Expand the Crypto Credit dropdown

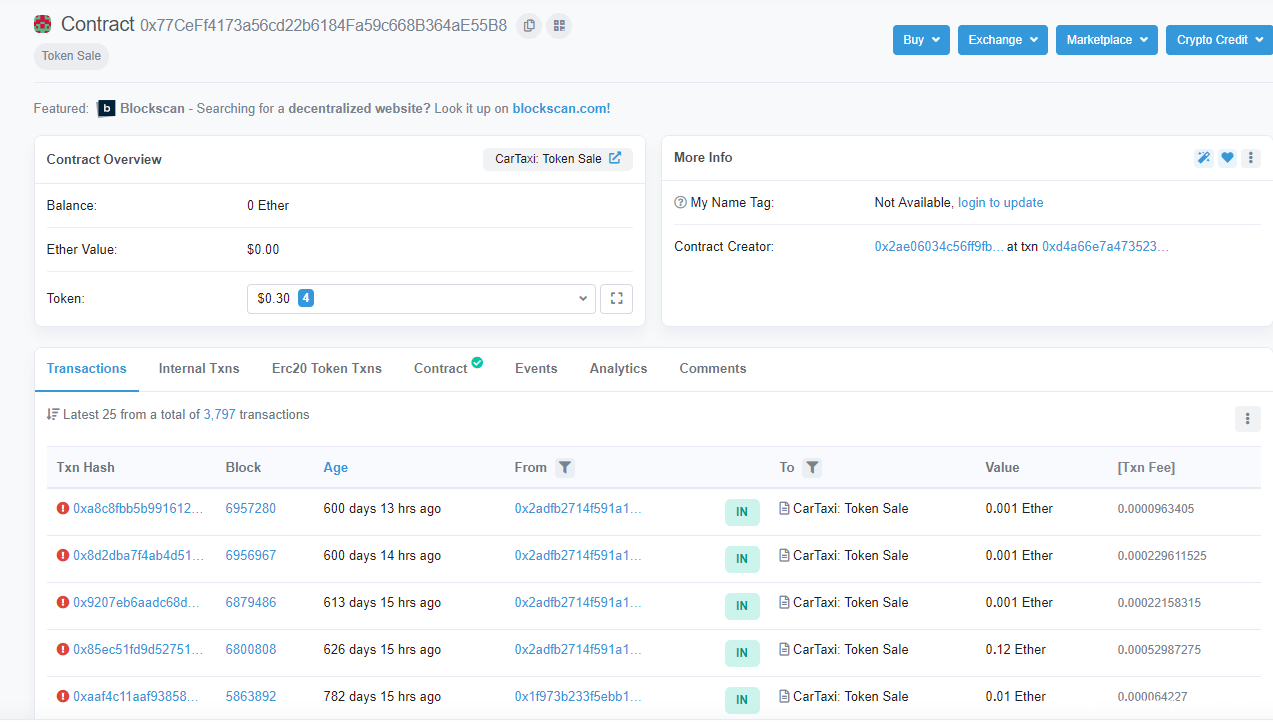point(1218,40)
